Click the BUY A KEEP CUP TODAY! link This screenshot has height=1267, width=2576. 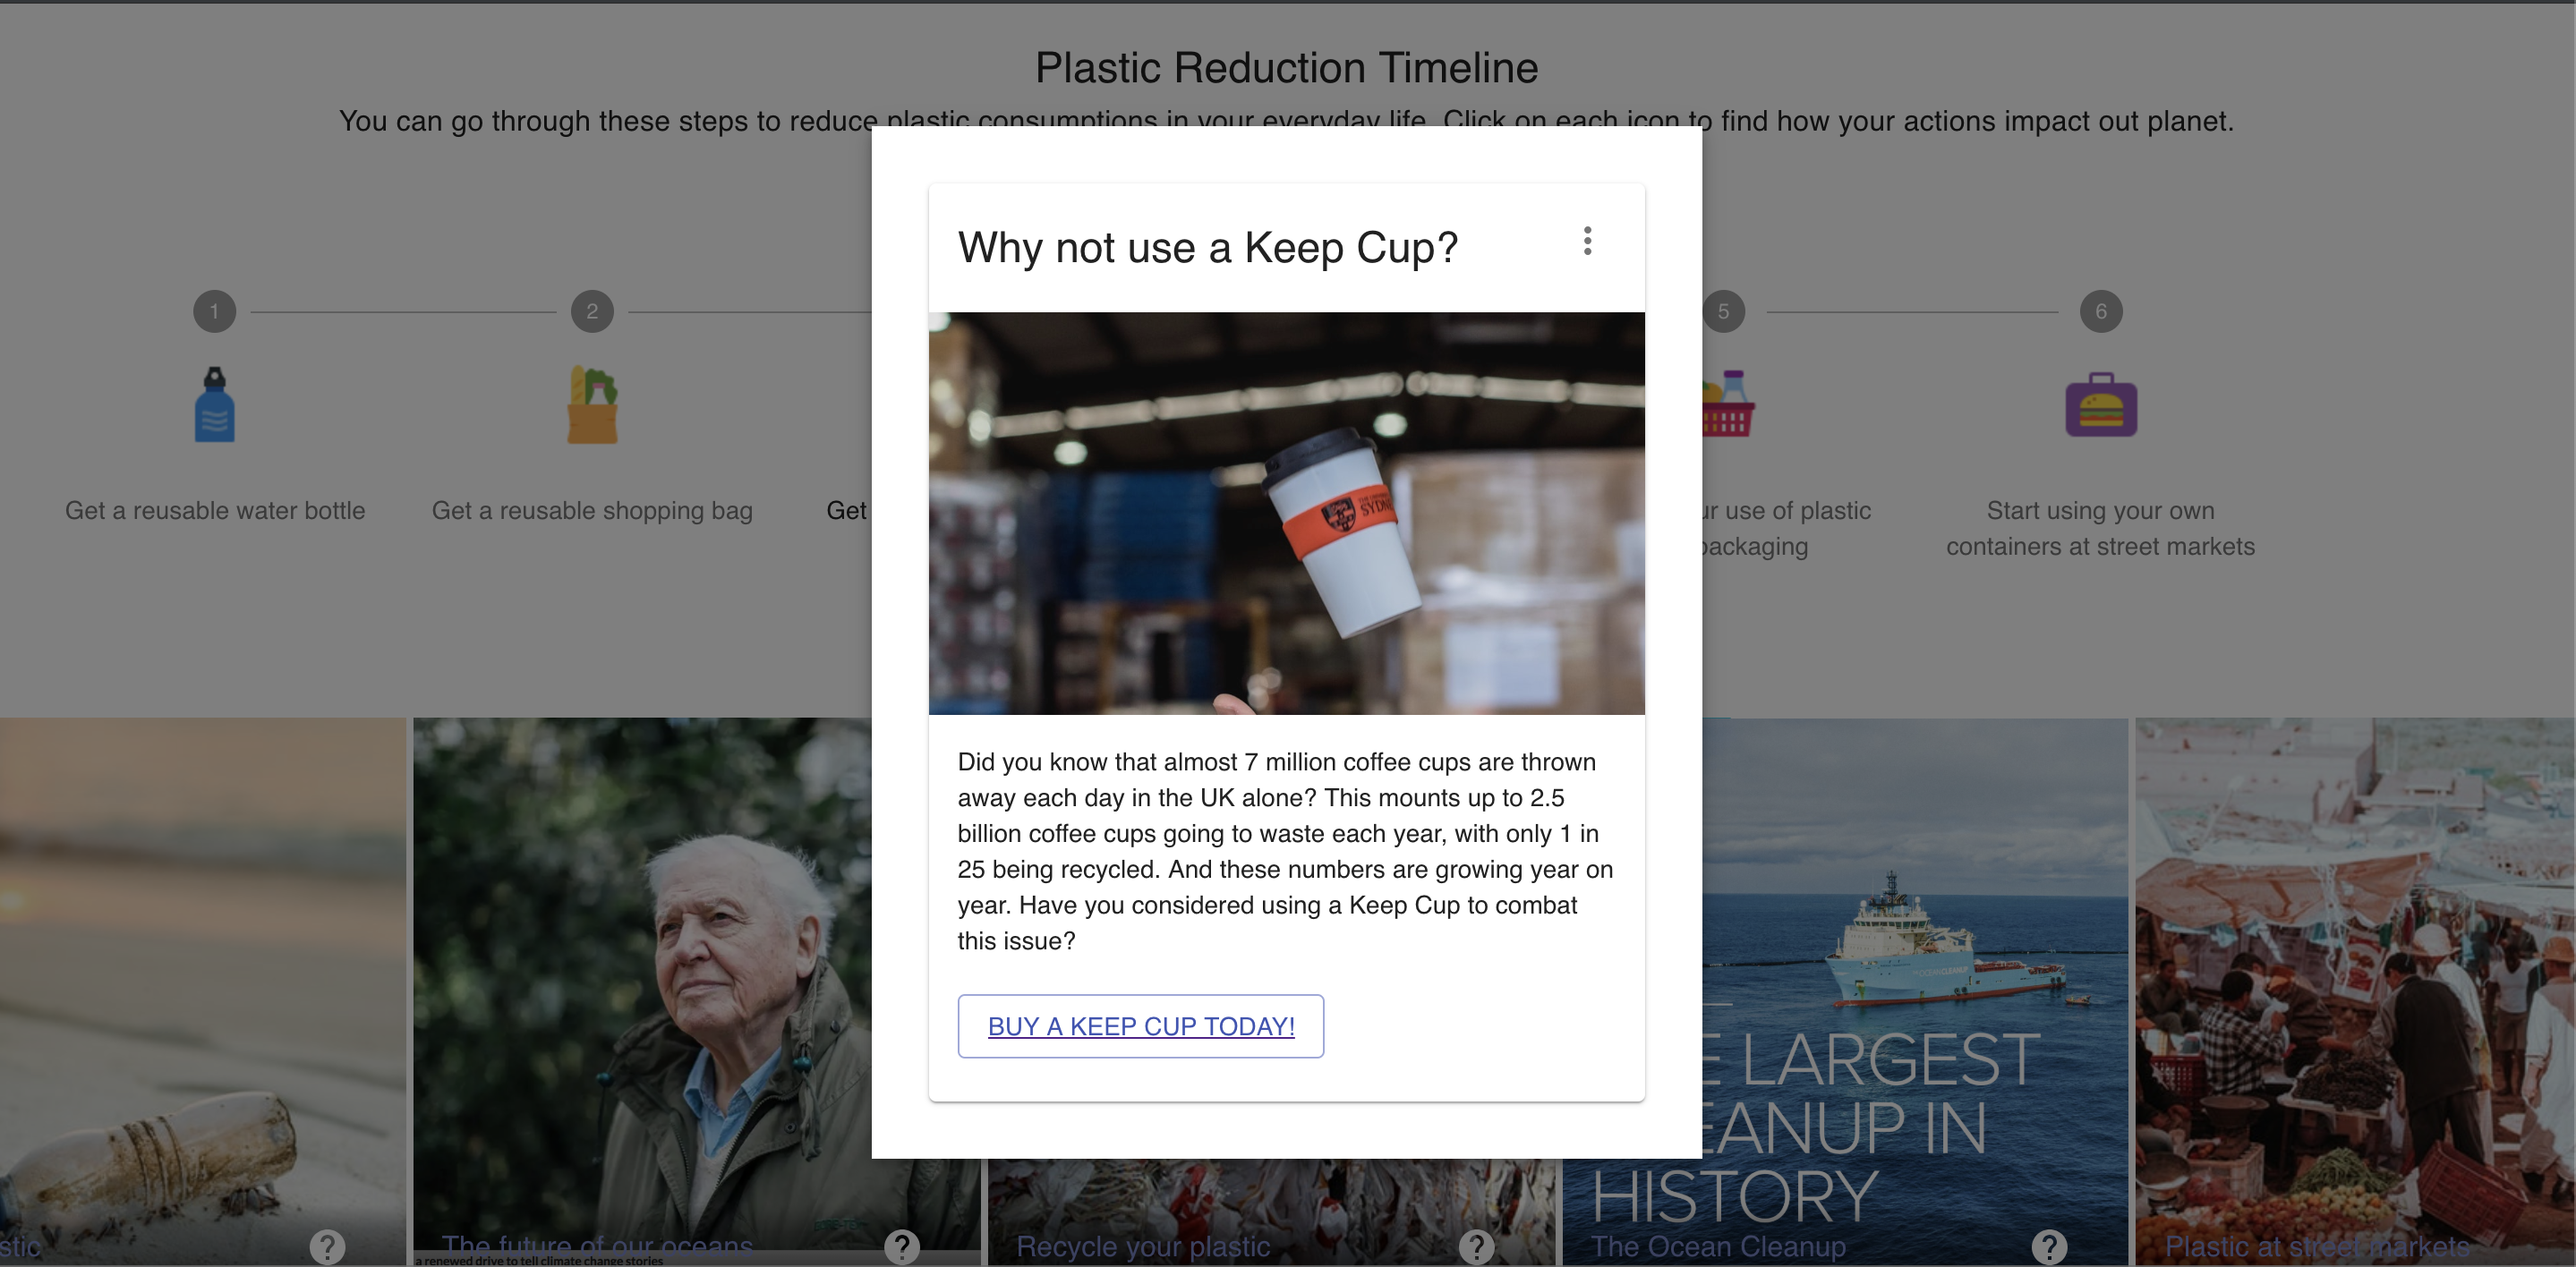(1140, 1026)
